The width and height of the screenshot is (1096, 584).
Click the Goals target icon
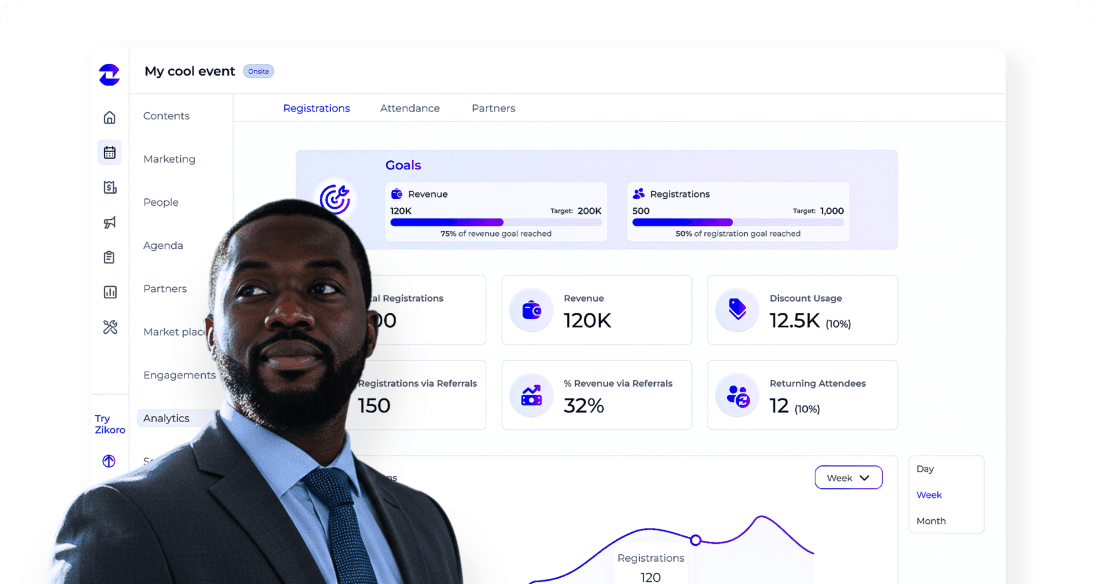point(335,199)
